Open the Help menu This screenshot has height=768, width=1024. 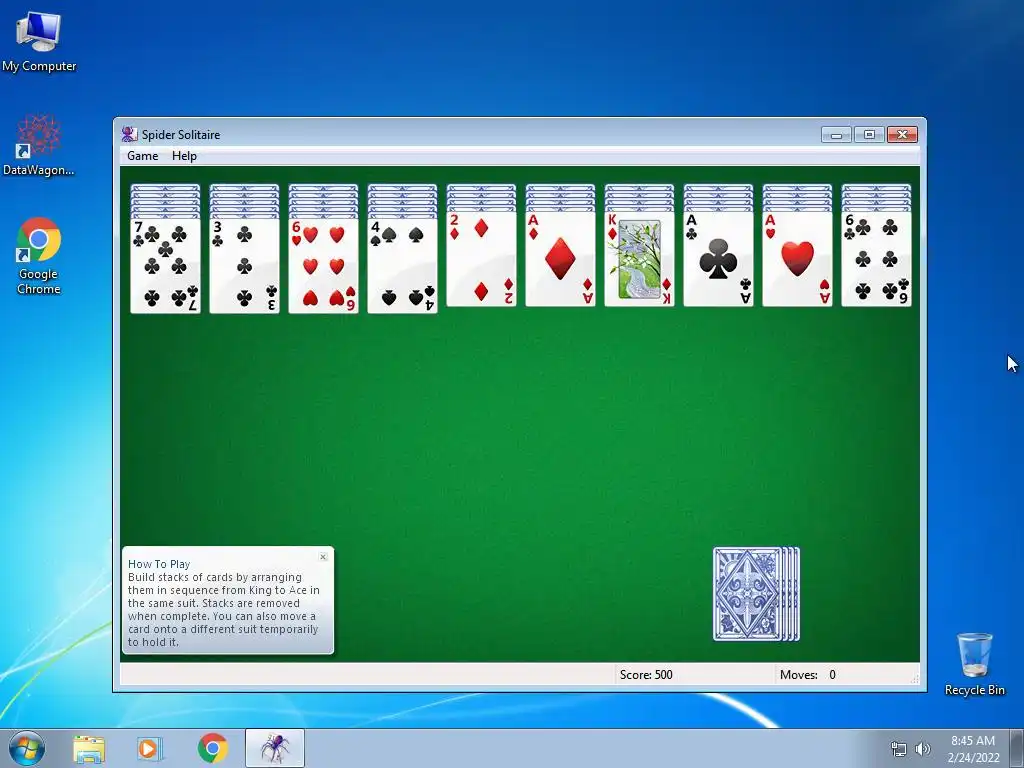(x=184, y=155)
